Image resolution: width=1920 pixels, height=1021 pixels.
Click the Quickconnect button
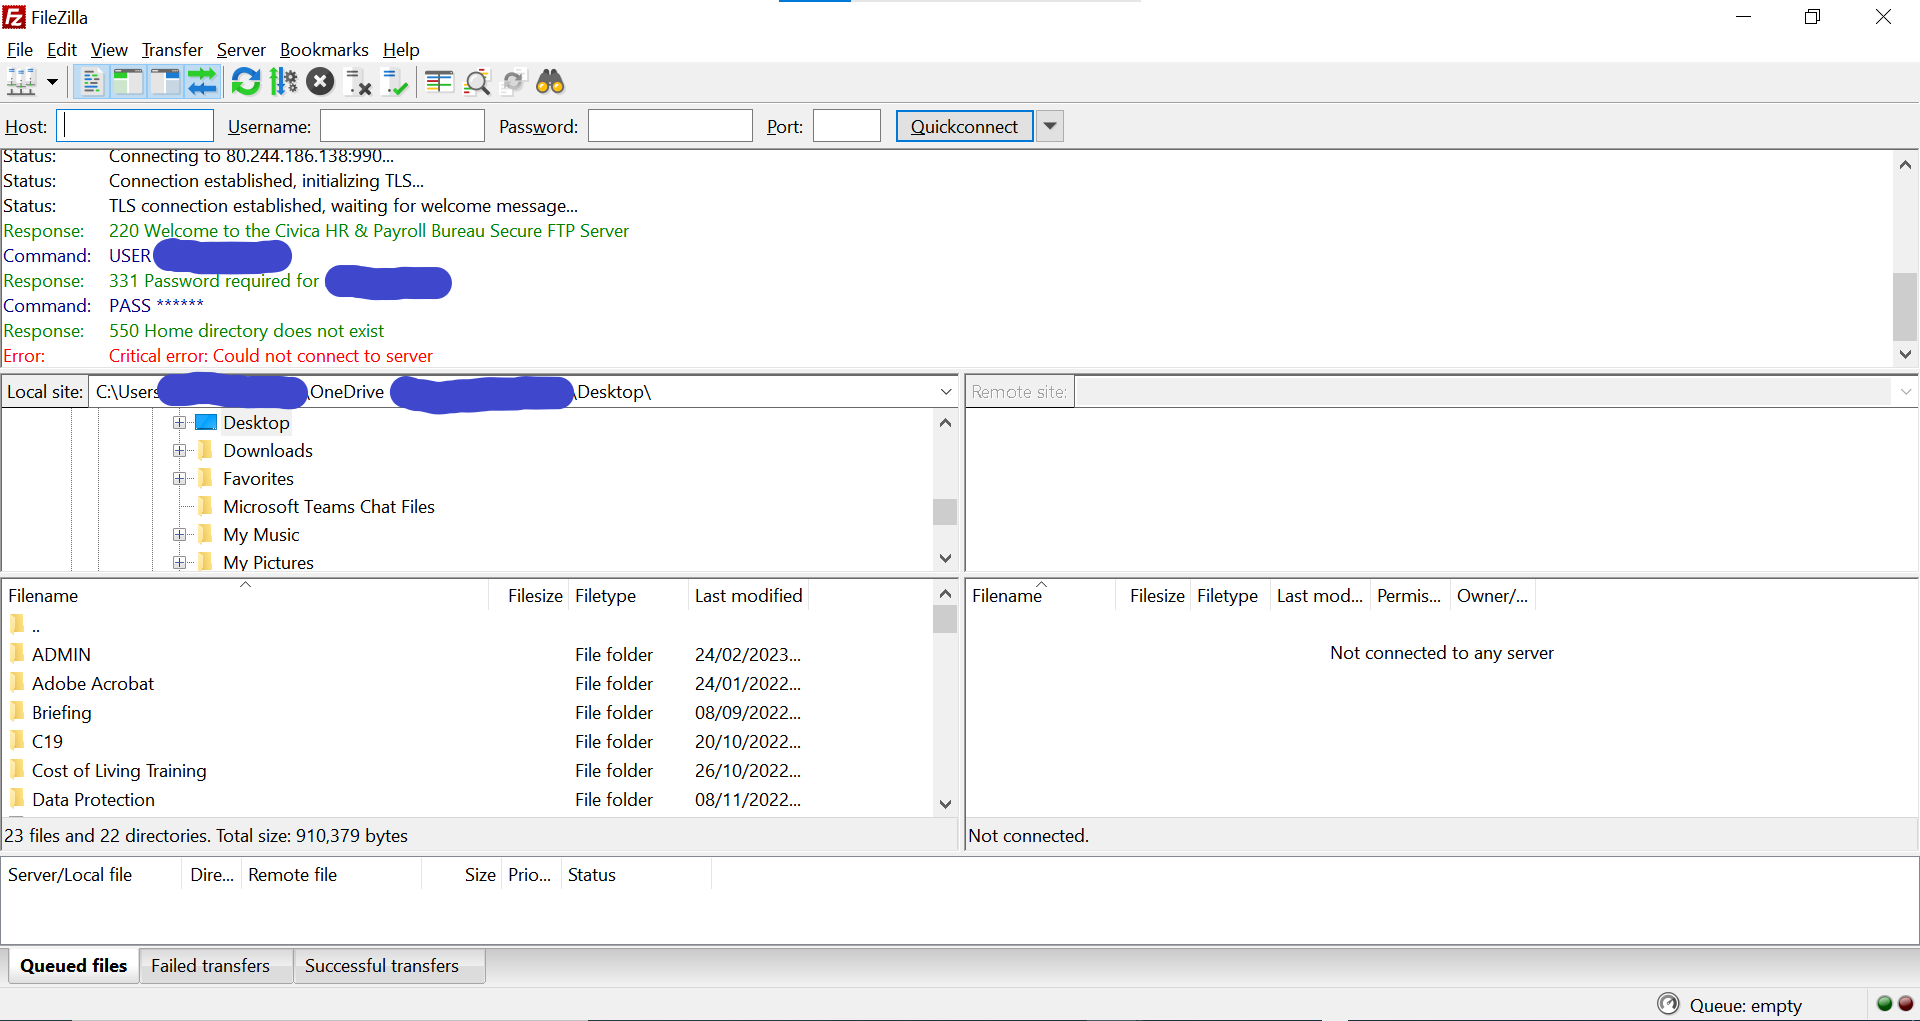pyautogui.click(x=964, y=126)
